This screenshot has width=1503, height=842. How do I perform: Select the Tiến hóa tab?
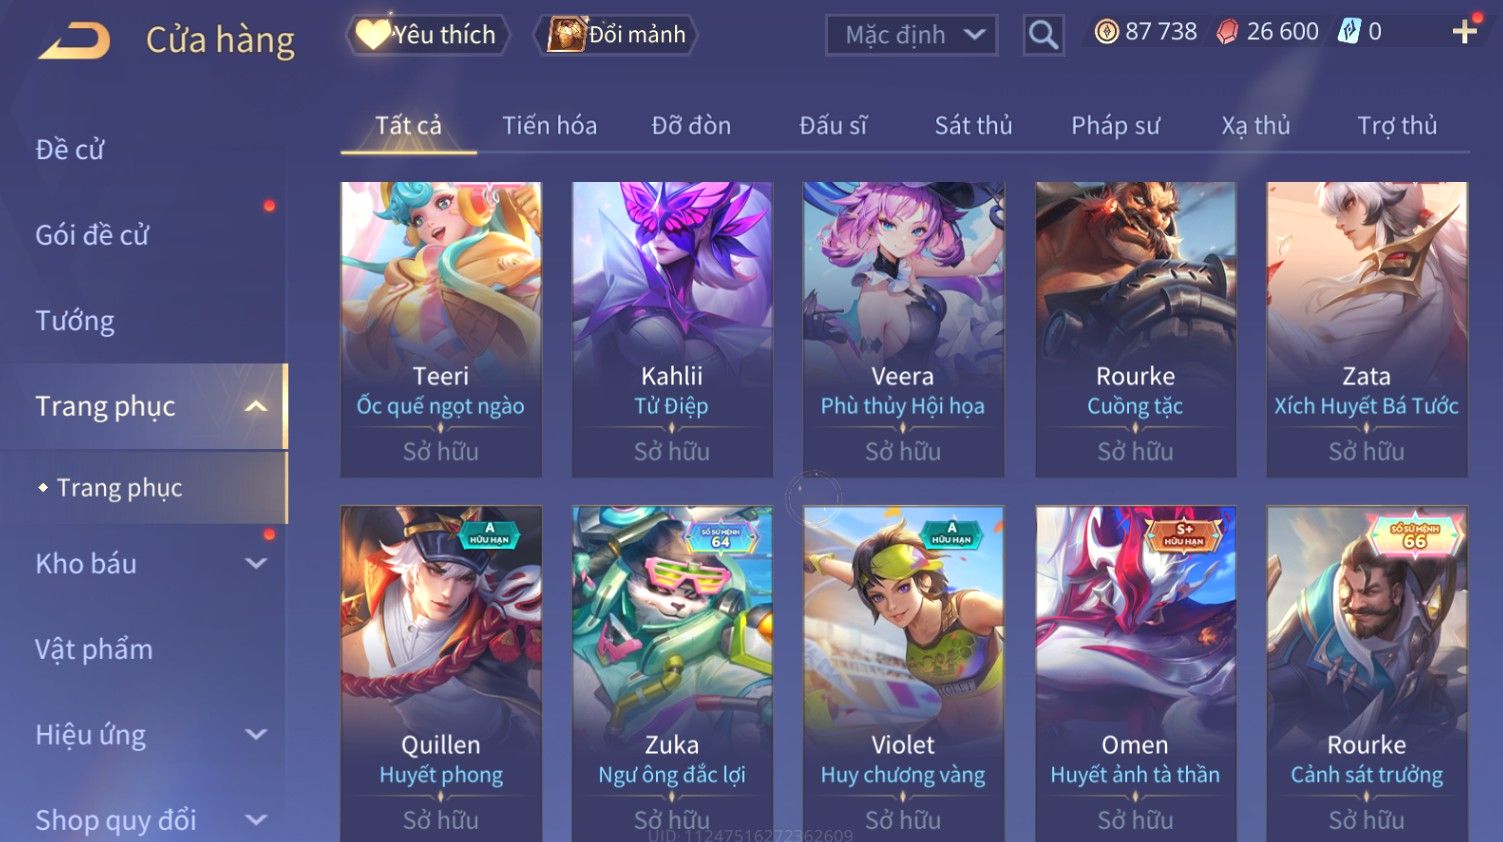(549, 126)
